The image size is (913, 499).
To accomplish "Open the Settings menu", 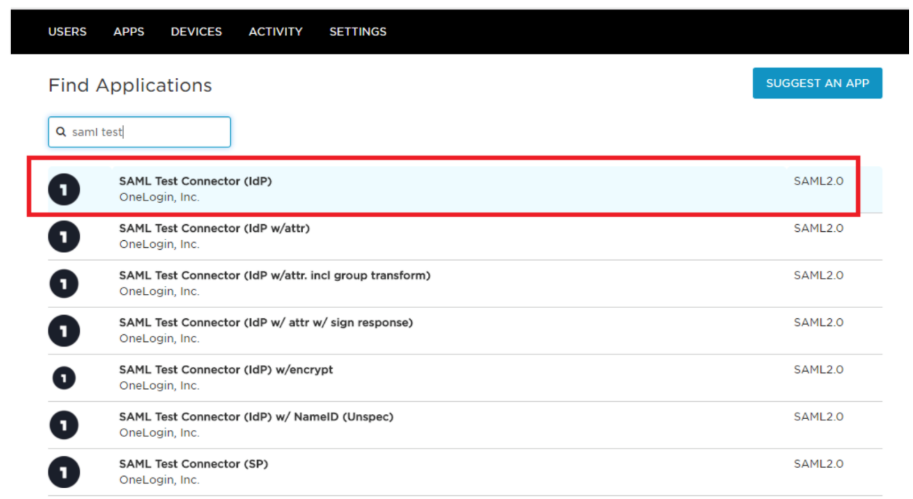I will point(358,32).
